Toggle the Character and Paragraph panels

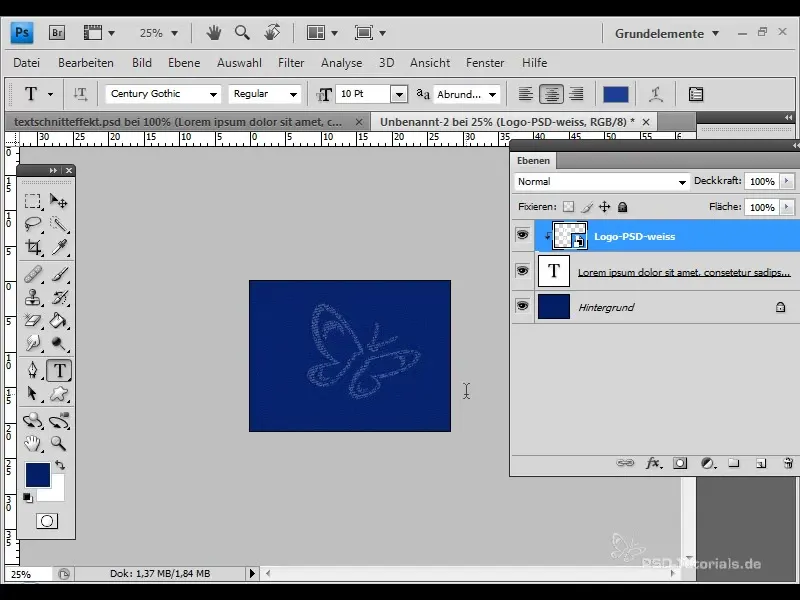tap(695, 94)
